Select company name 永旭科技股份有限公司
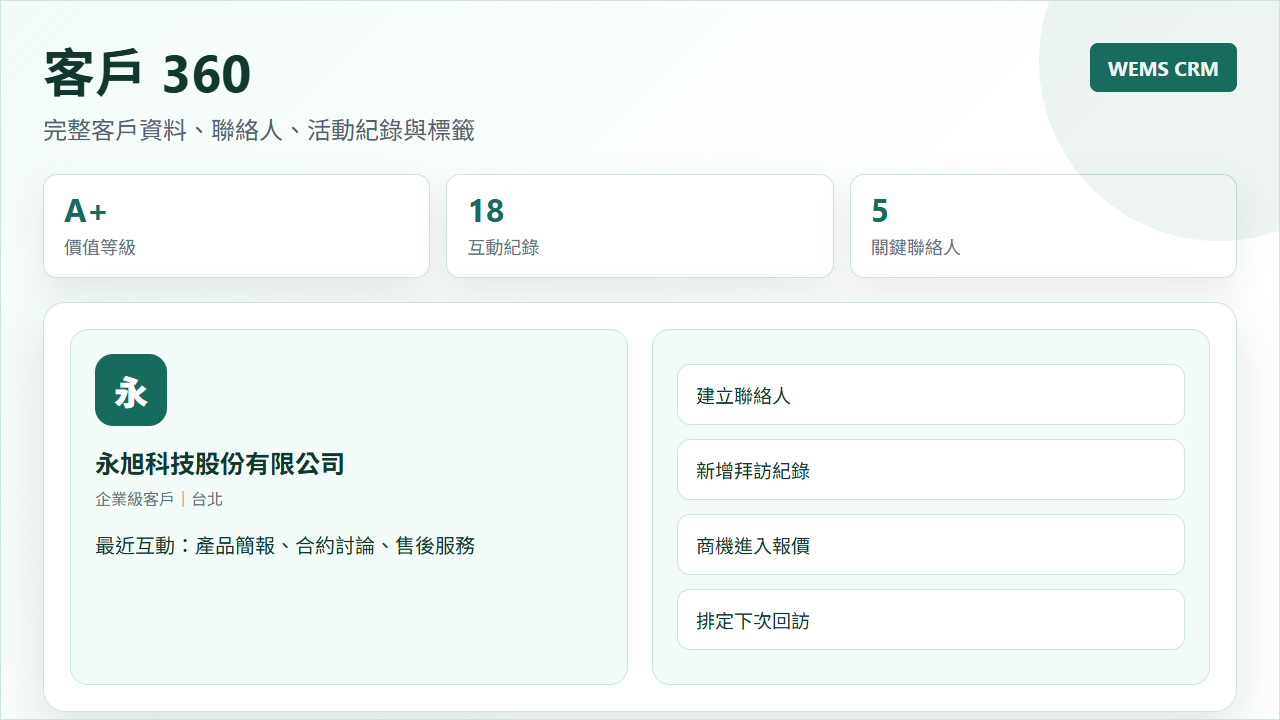Screen dimensions: 1280x720 220,464
